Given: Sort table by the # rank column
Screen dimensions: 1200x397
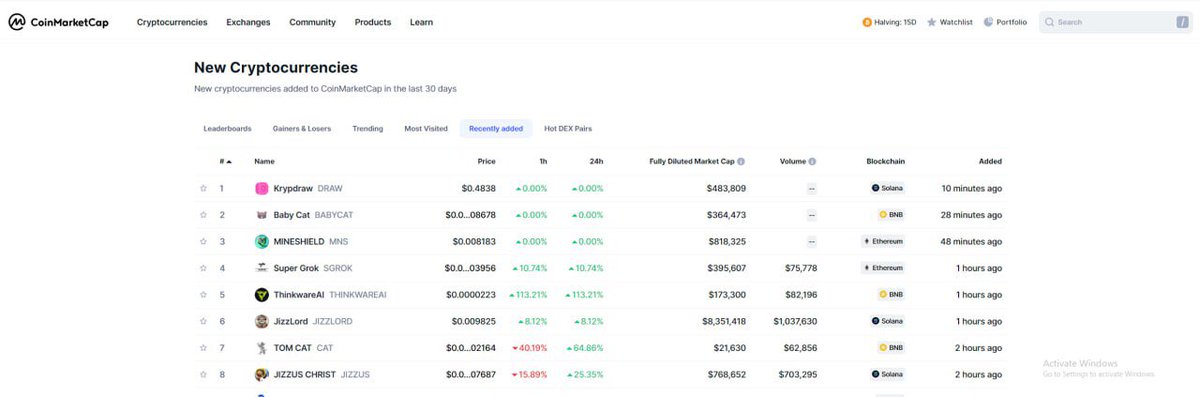Looking at the screenshot, I should 226,161.
